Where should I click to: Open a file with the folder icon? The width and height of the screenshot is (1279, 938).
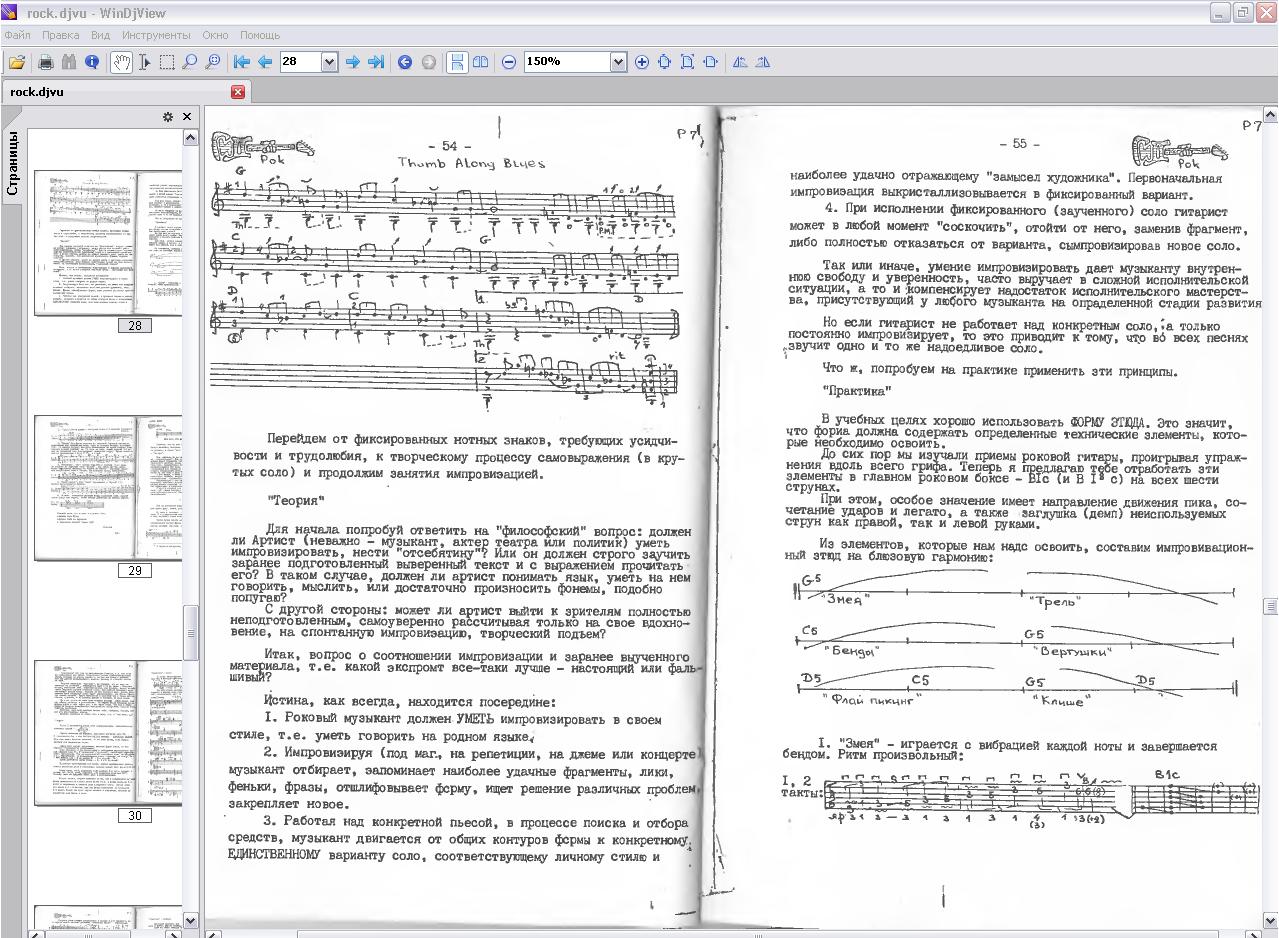17,62
